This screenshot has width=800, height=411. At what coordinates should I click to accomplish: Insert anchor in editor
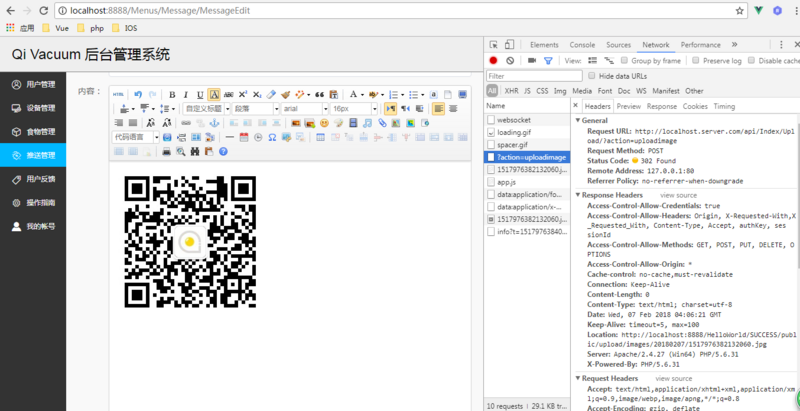click(x=214, y=123)
